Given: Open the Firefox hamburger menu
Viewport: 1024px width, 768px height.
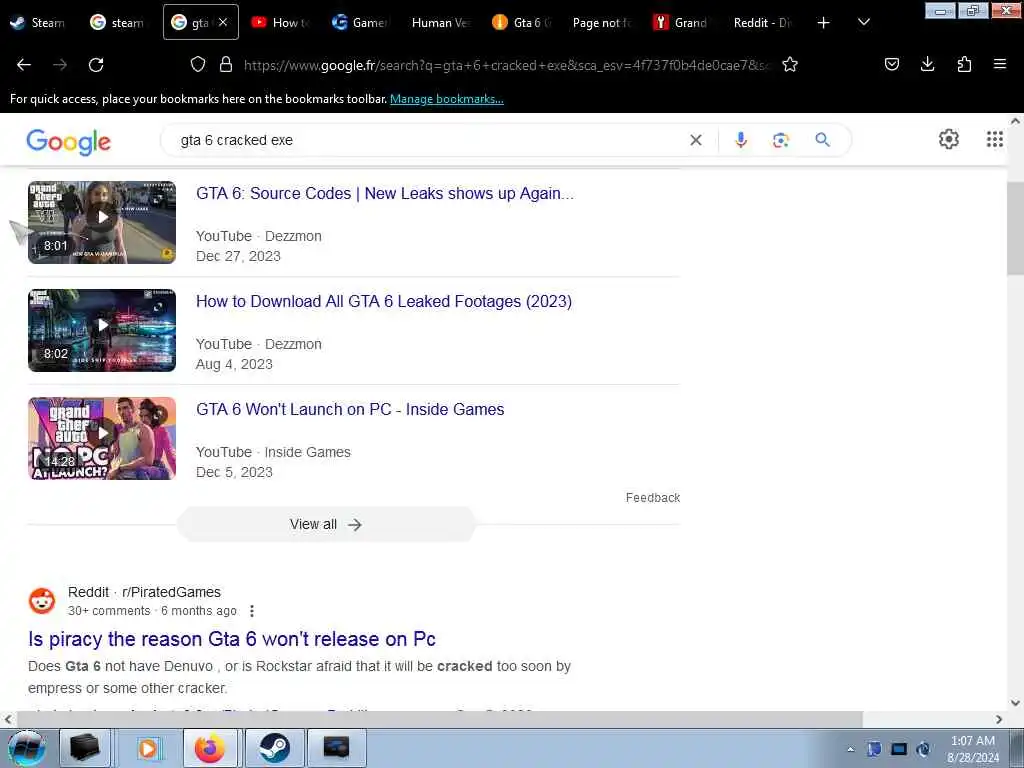Looking at the screenshot, I should pyautogui.click(x=1000, y=64).
